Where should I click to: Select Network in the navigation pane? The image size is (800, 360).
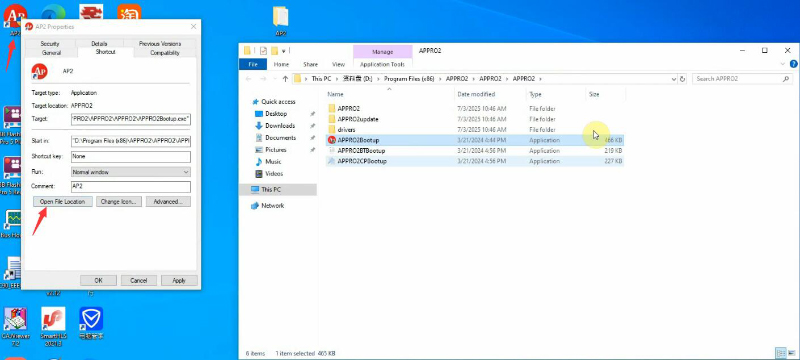[x=272, y=205]
